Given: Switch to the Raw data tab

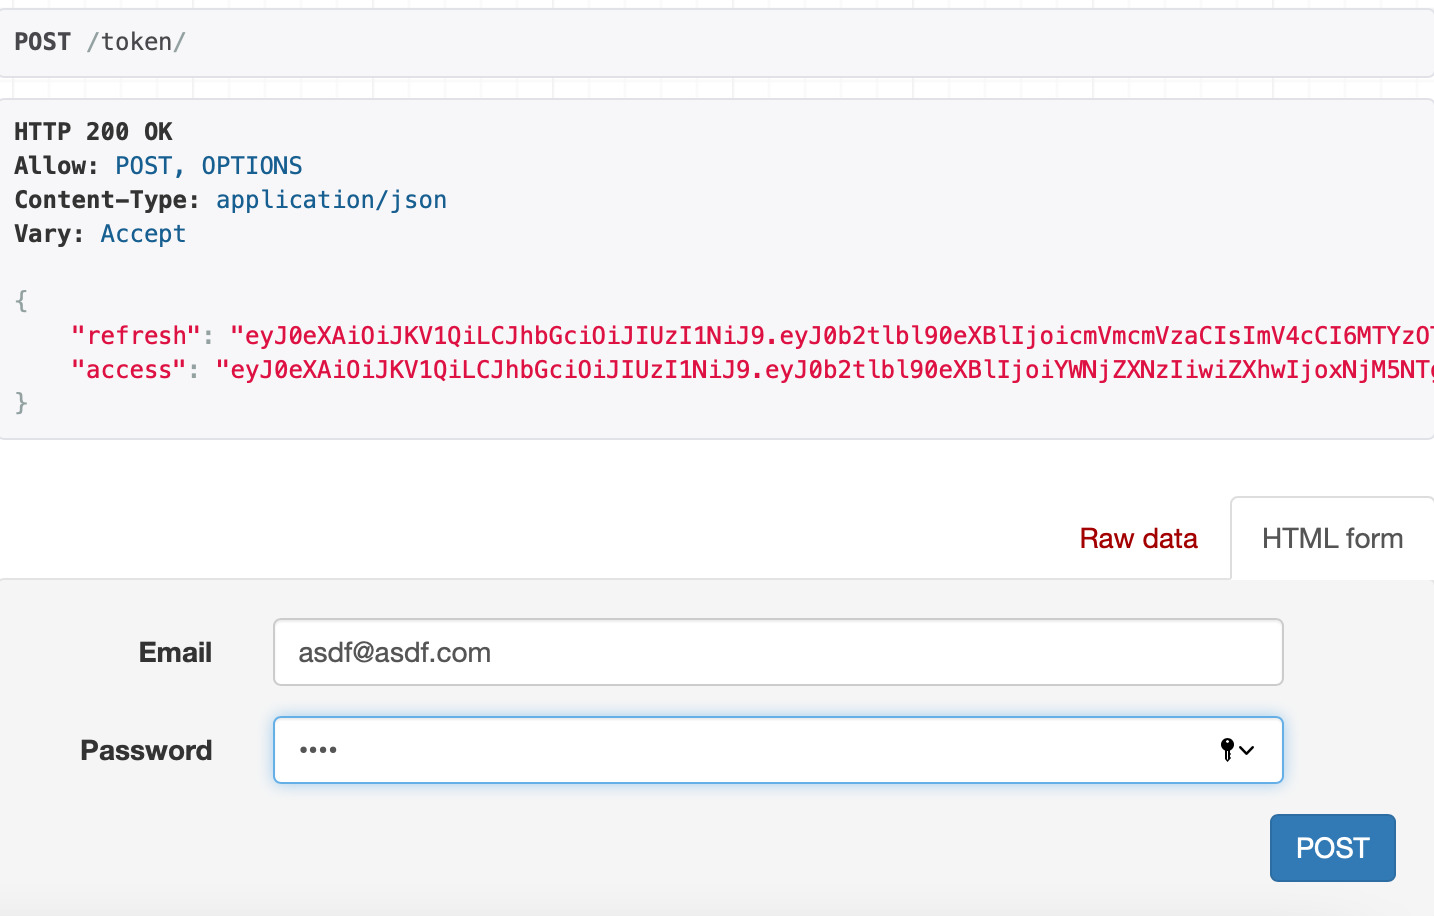Looking at the screenshot, I should click(1138, 538).
